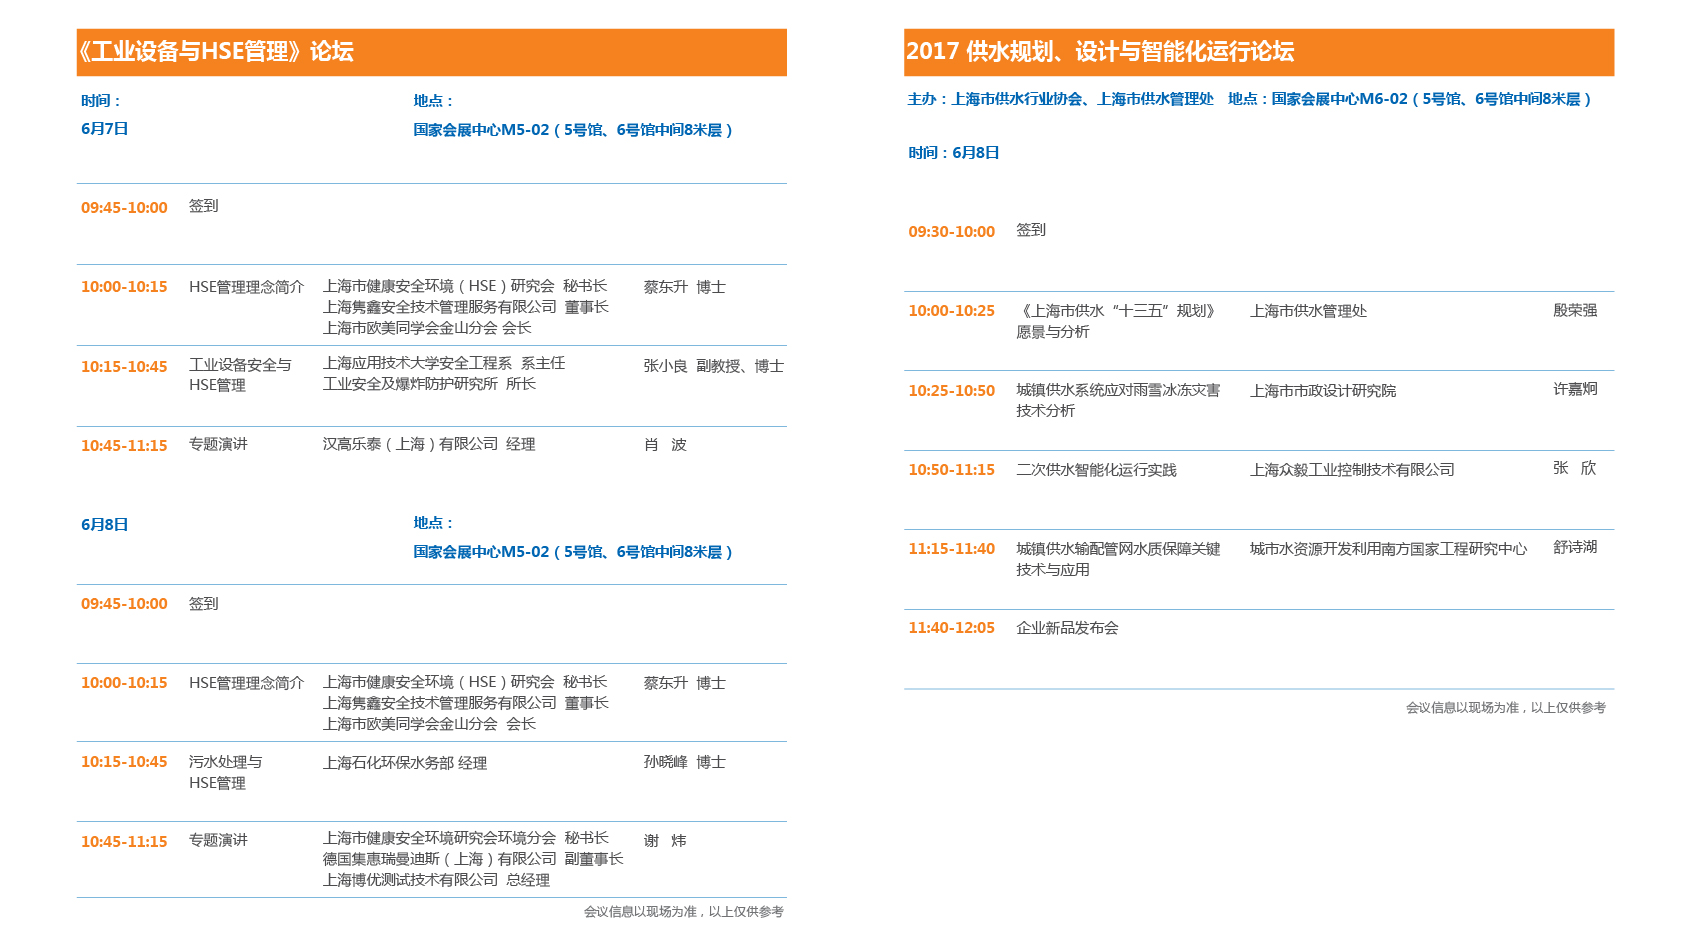Click the 污水处理与HSE管理 topic

click(225, 772)
